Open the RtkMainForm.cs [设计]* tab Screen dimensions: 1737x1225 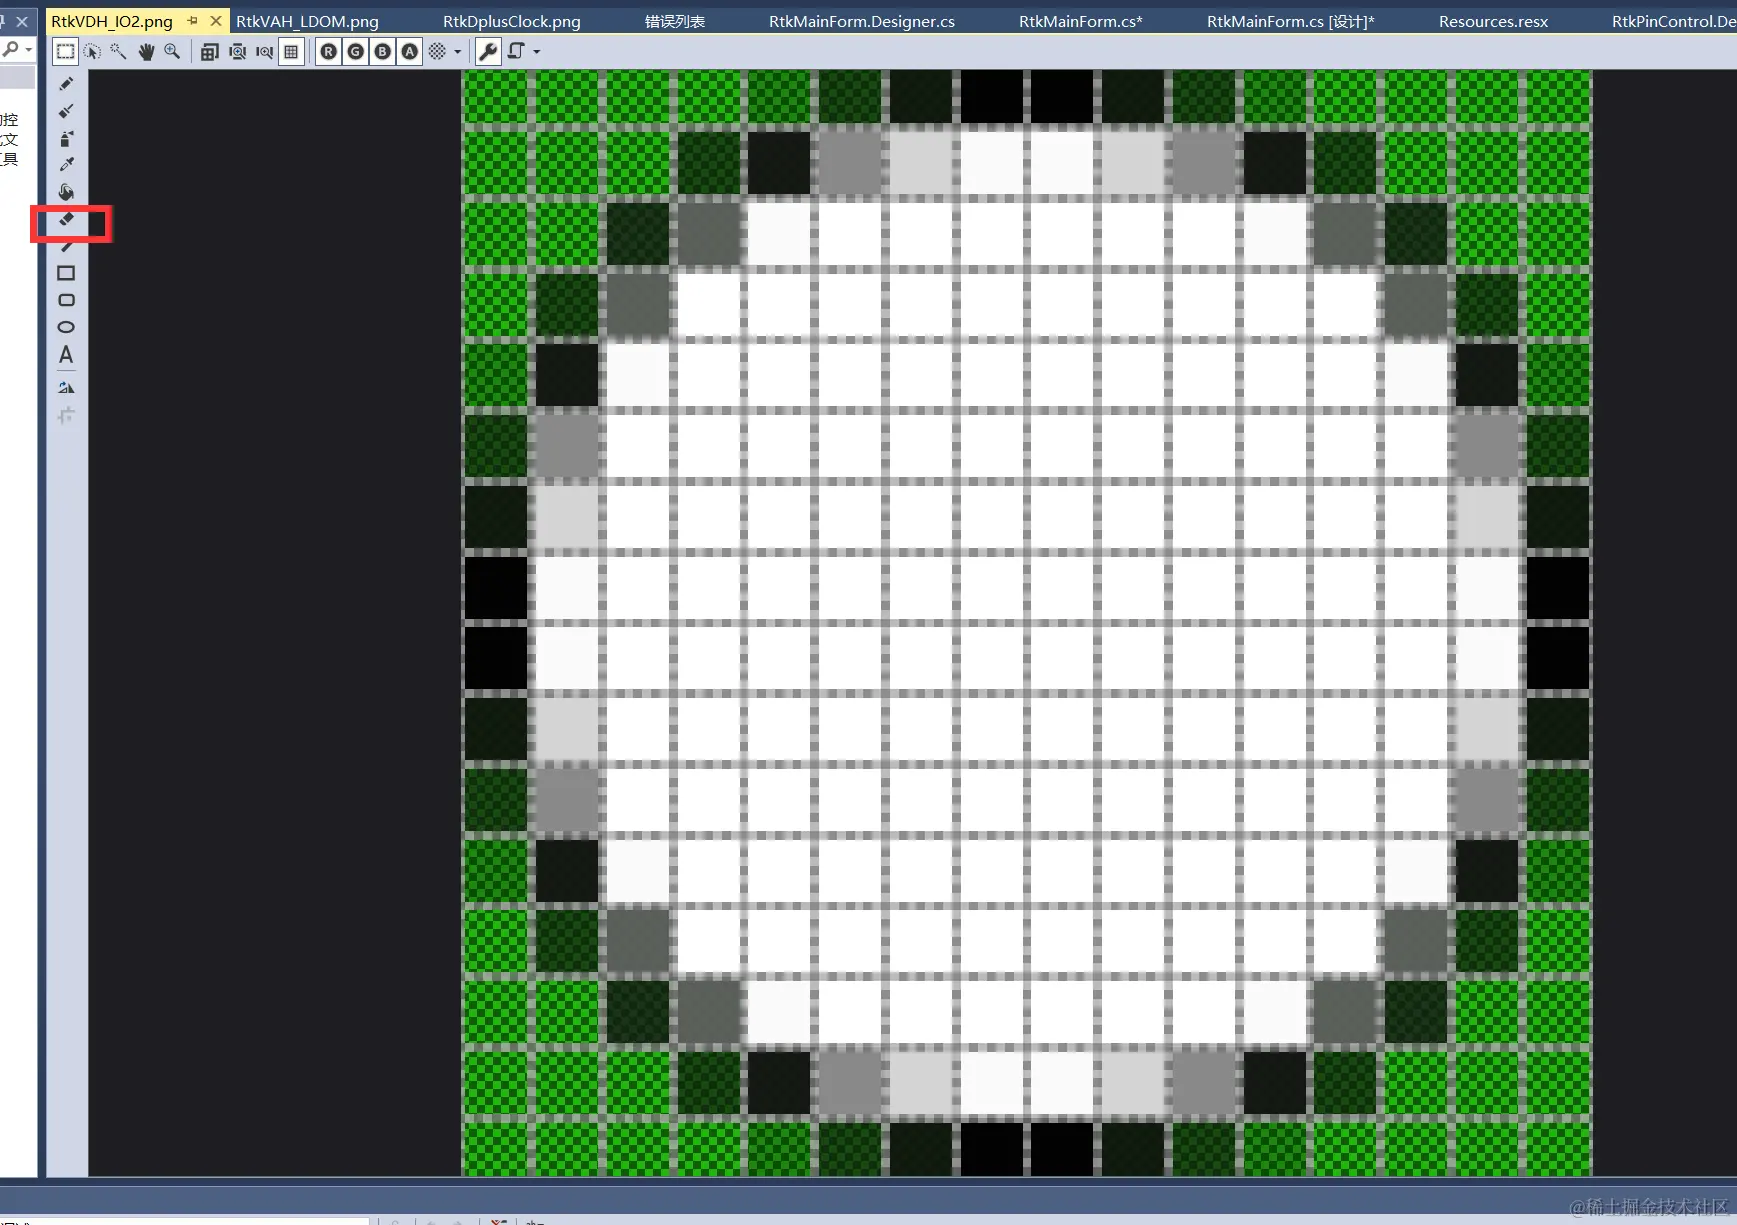[1291, 21]
